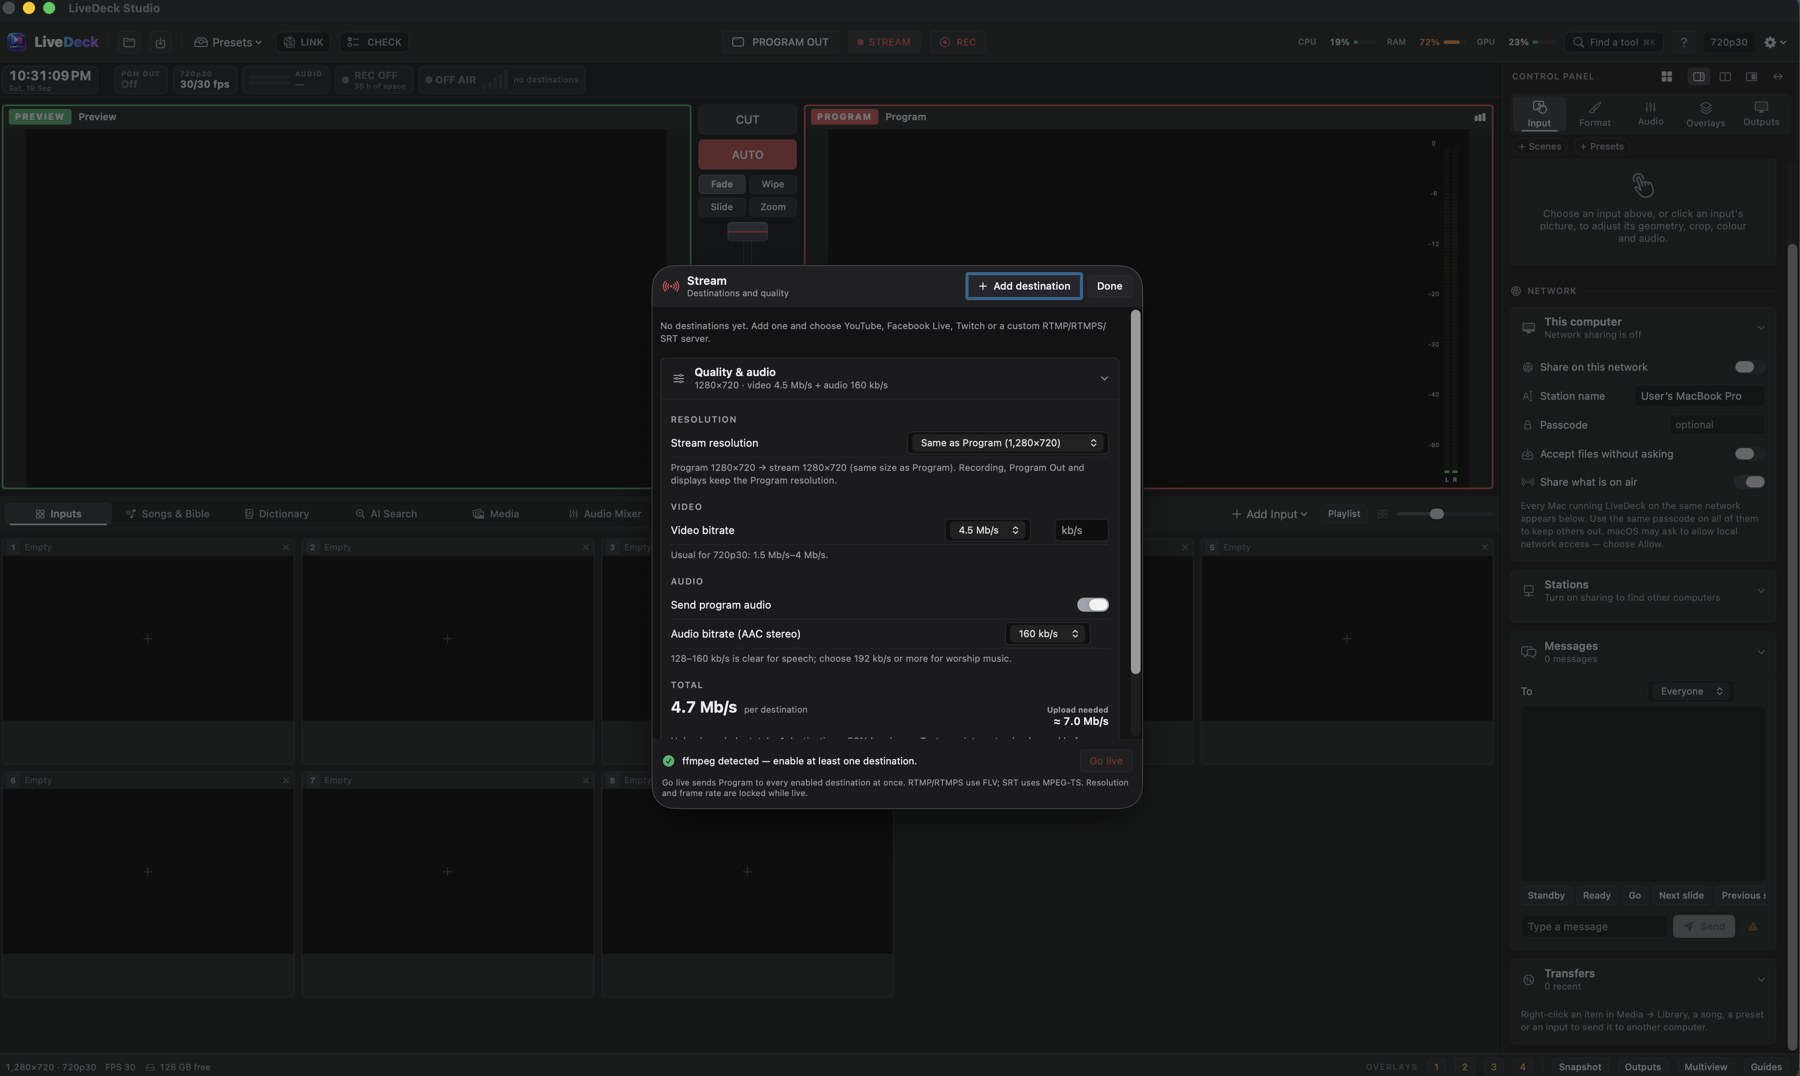Open the help question mark icon

[x=1683, y=42]
